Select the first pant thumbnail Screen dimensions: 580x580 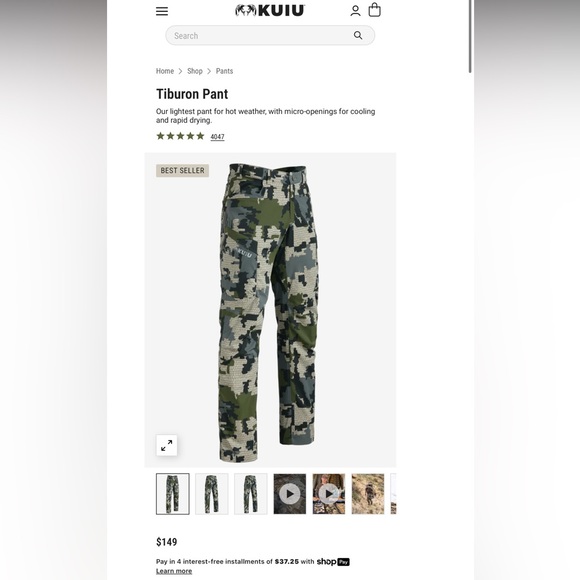(173, 494)
